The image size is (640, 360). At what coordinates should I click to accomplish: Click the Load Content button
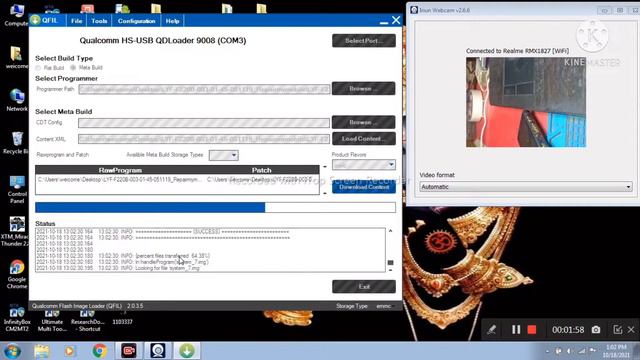point(364,139)
